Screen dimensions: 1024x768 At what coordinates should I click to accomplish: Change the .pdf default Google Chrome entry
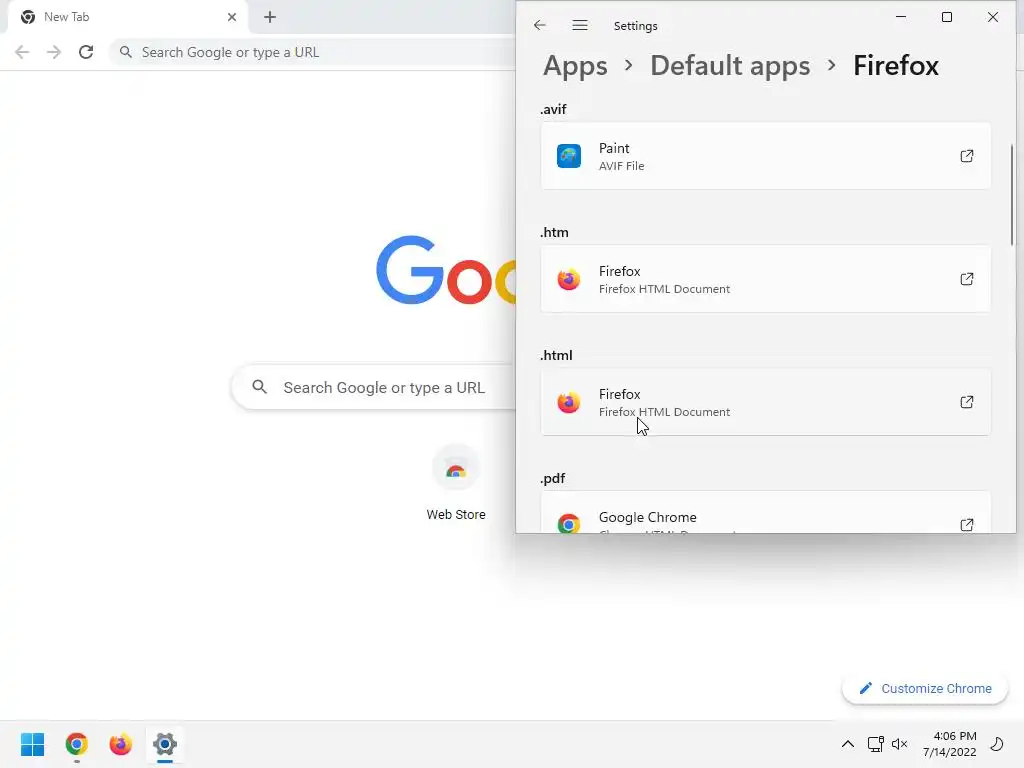(x=765, y=512)
